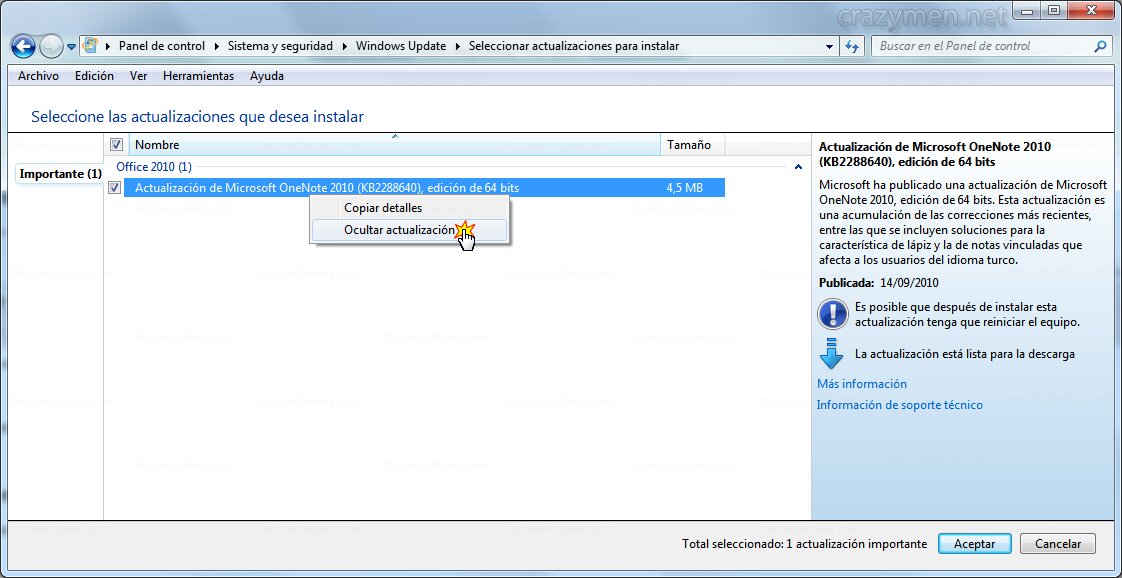Refresh the address bar with the refresh icon
The image size is (1122, 578).
[x=852, y=46]
